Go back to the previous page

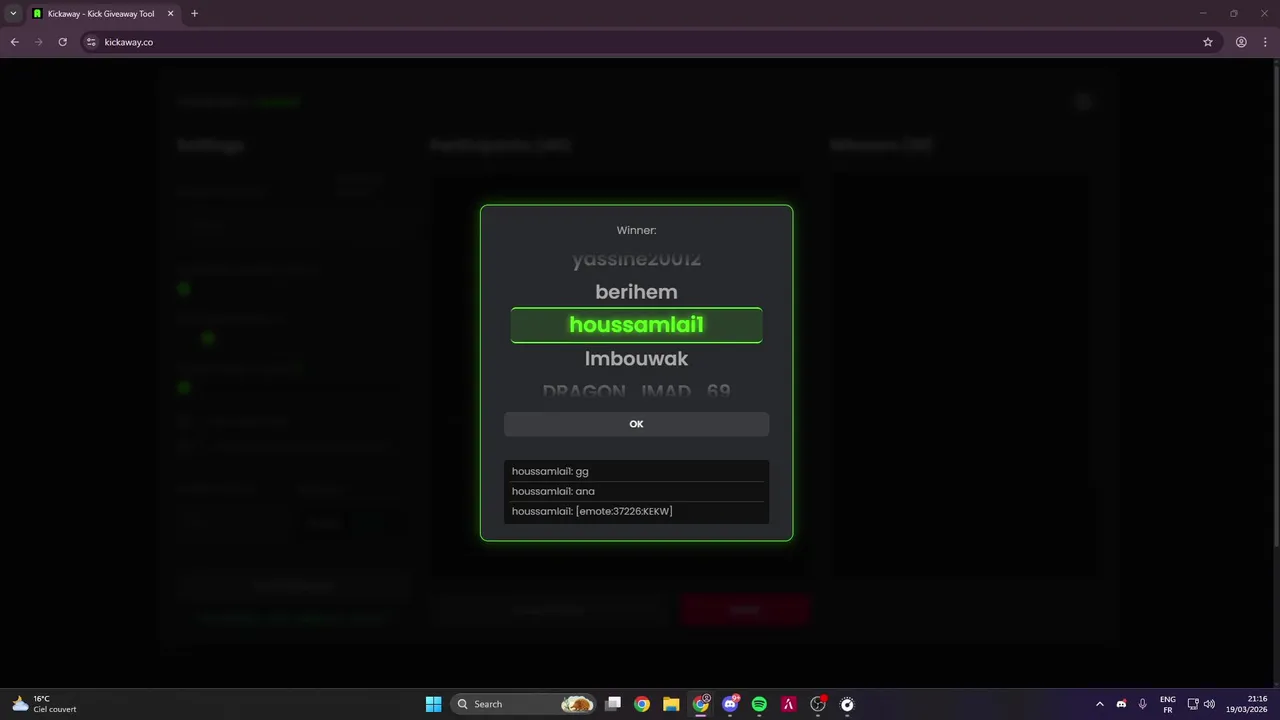tap(14, 42)
